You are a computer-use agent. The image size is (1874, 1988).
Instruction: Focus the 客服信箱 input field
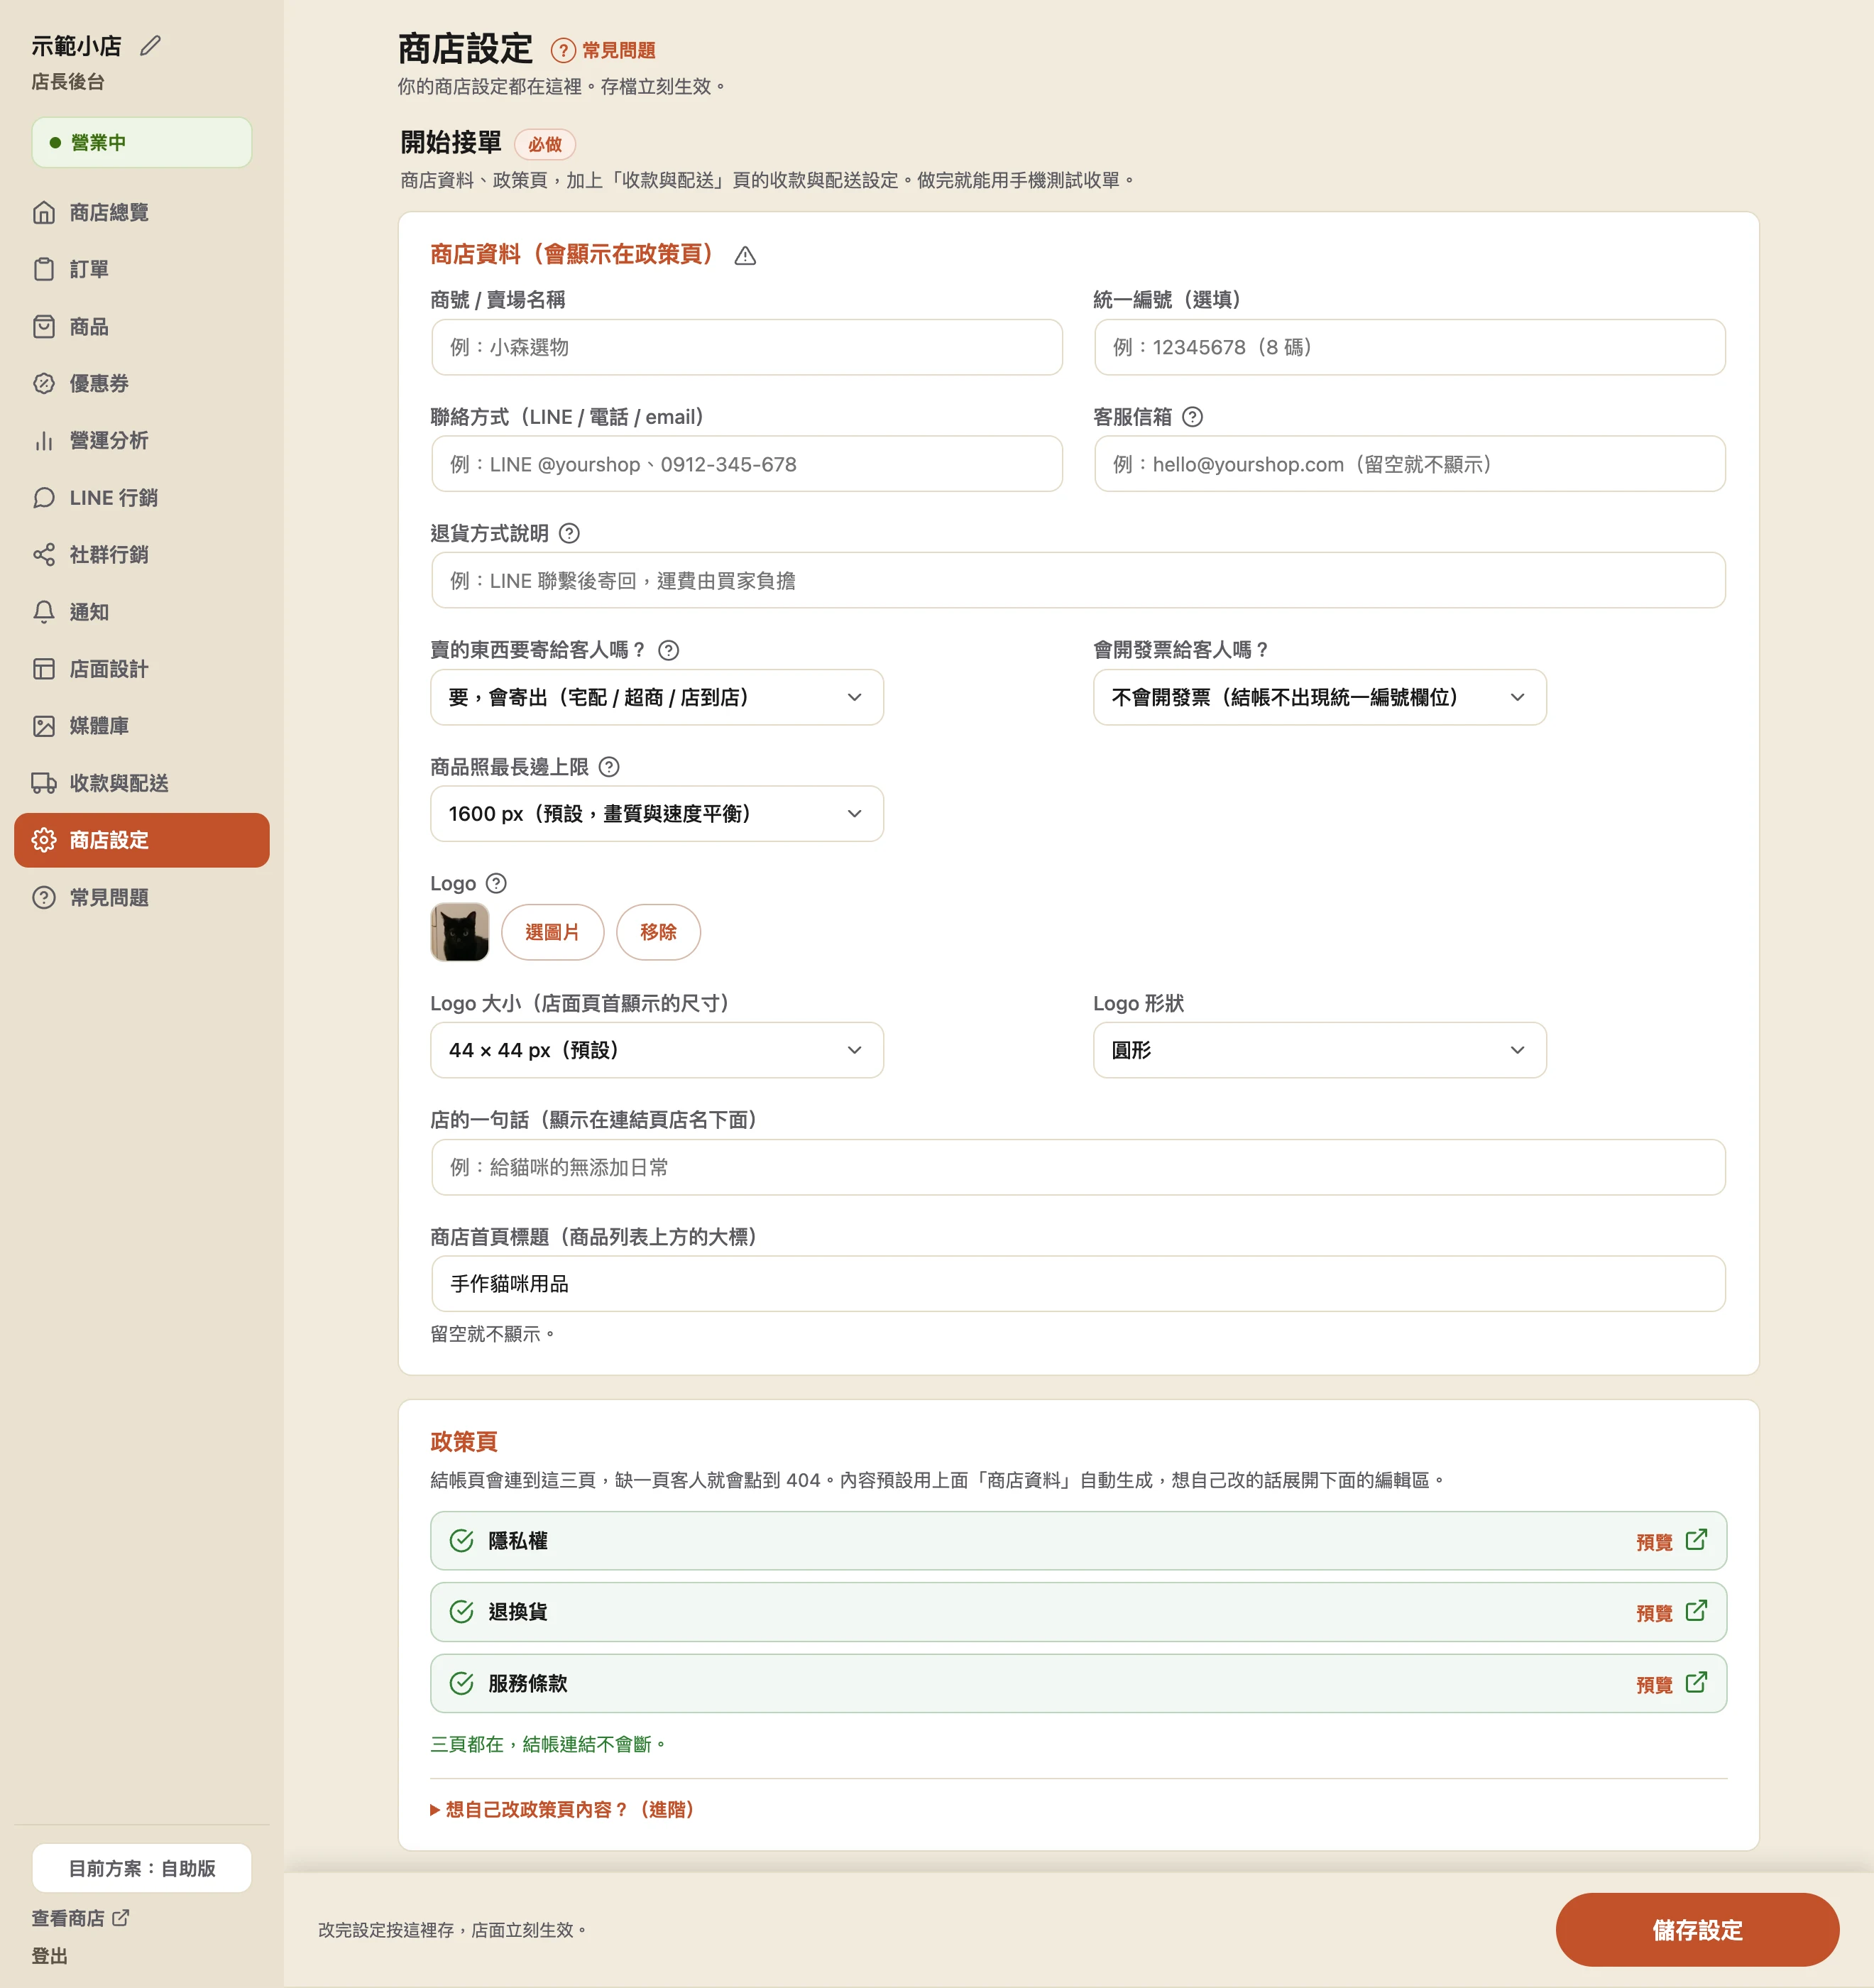tap(1410, 464)
